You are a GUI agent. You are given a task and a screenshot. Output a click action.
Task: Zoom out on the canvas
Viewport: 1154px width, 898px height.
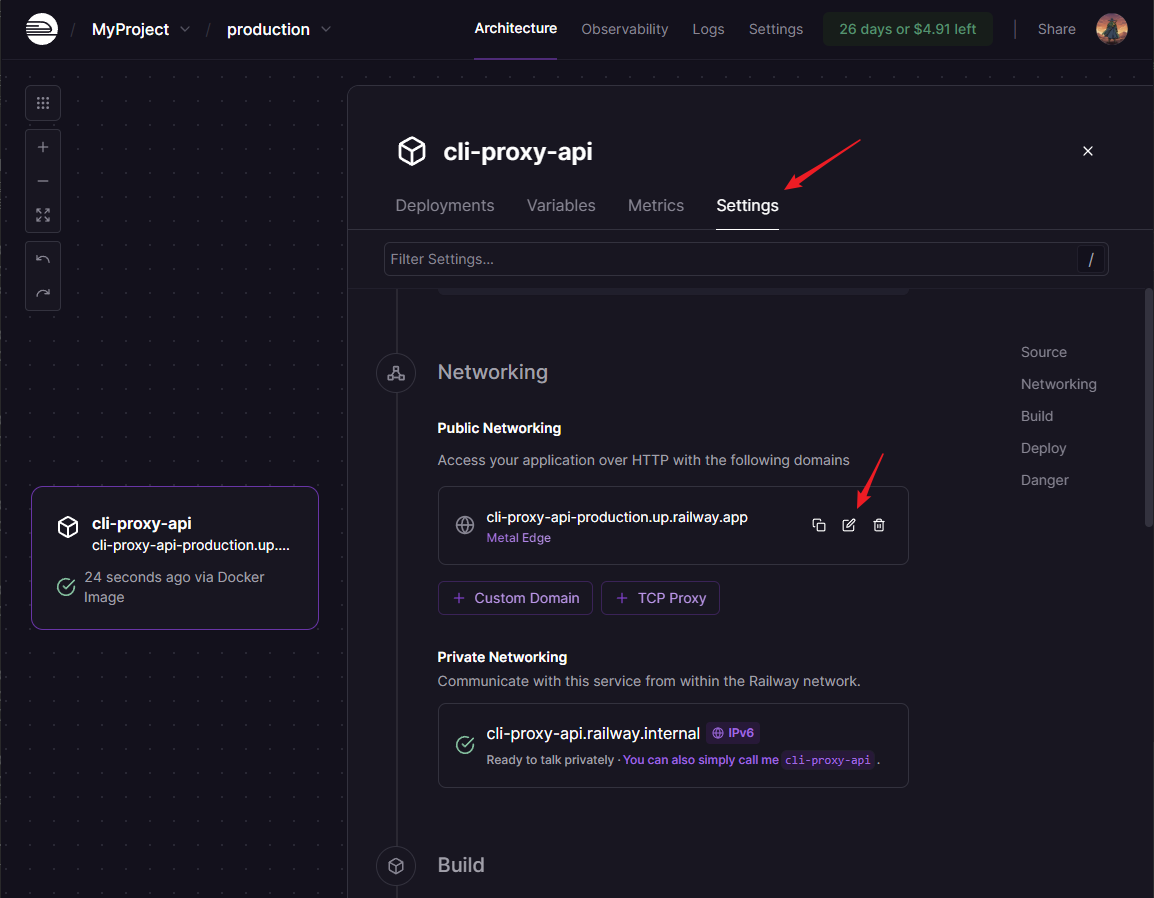(x=43, y=181)
